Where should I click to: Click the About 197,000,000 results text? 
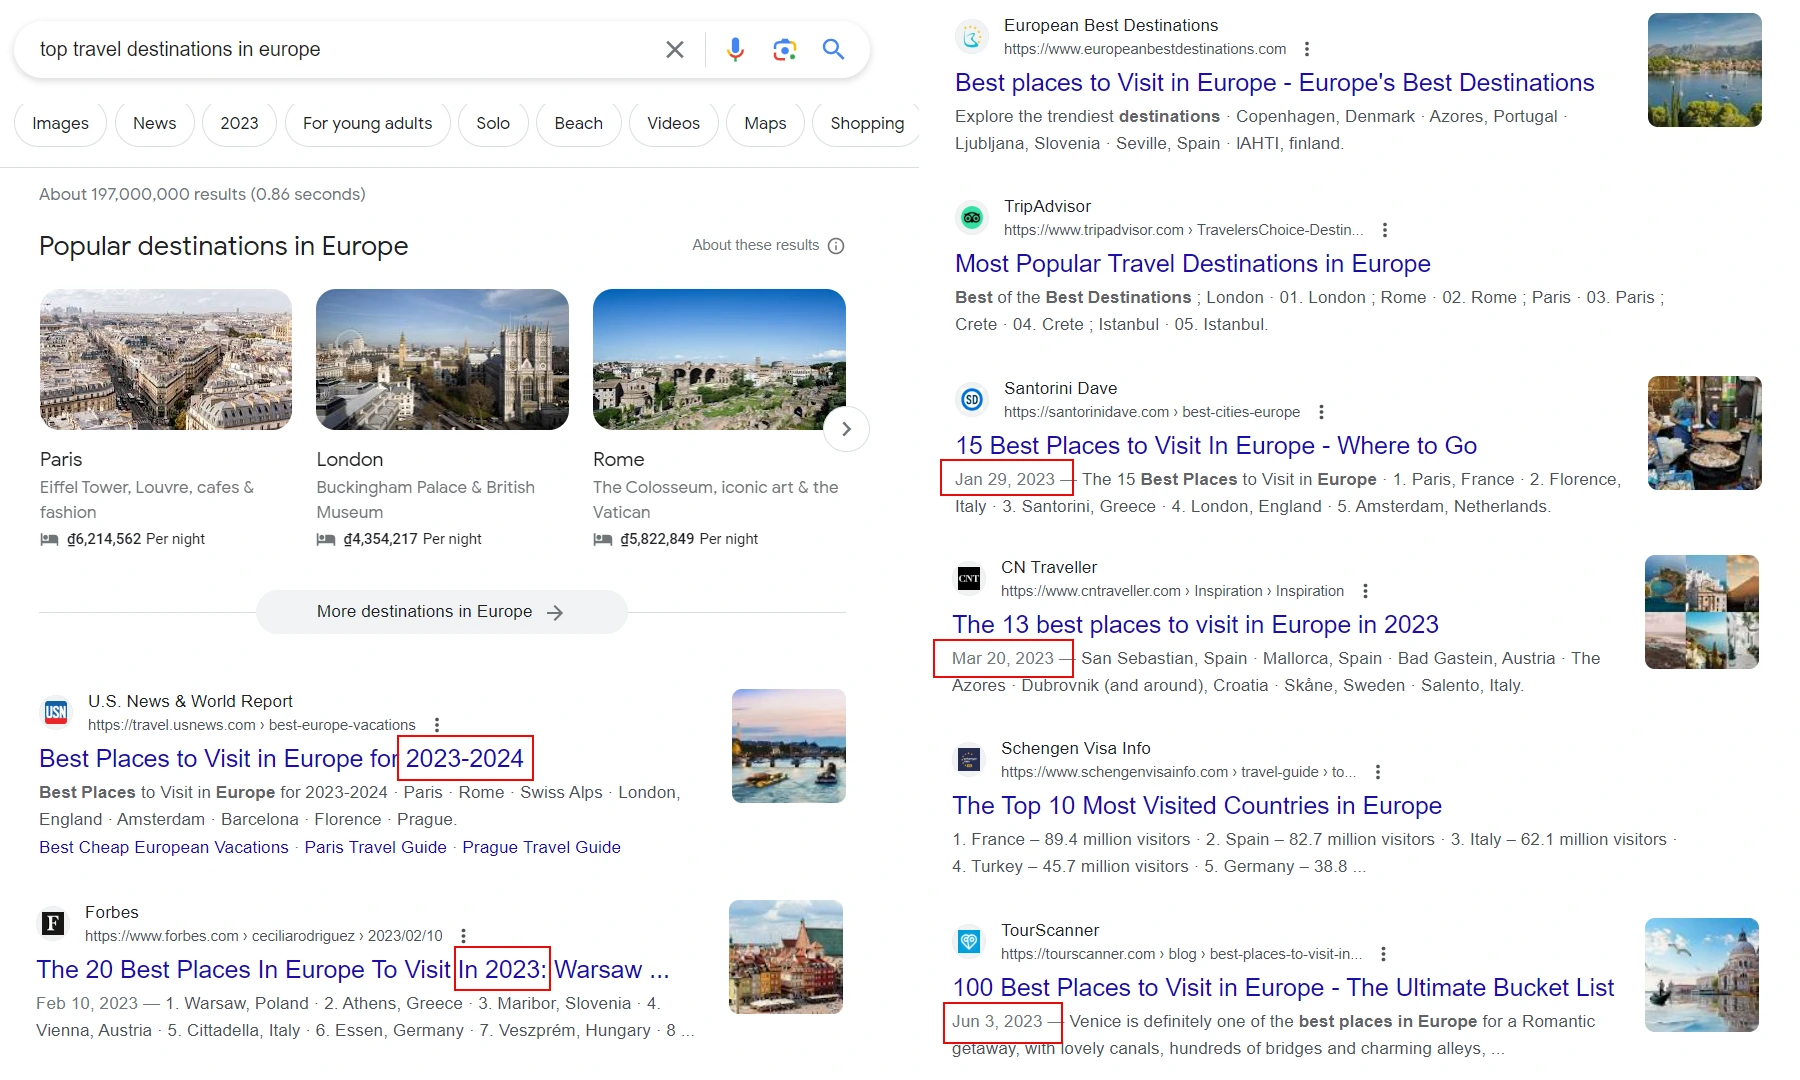(202, 194)
